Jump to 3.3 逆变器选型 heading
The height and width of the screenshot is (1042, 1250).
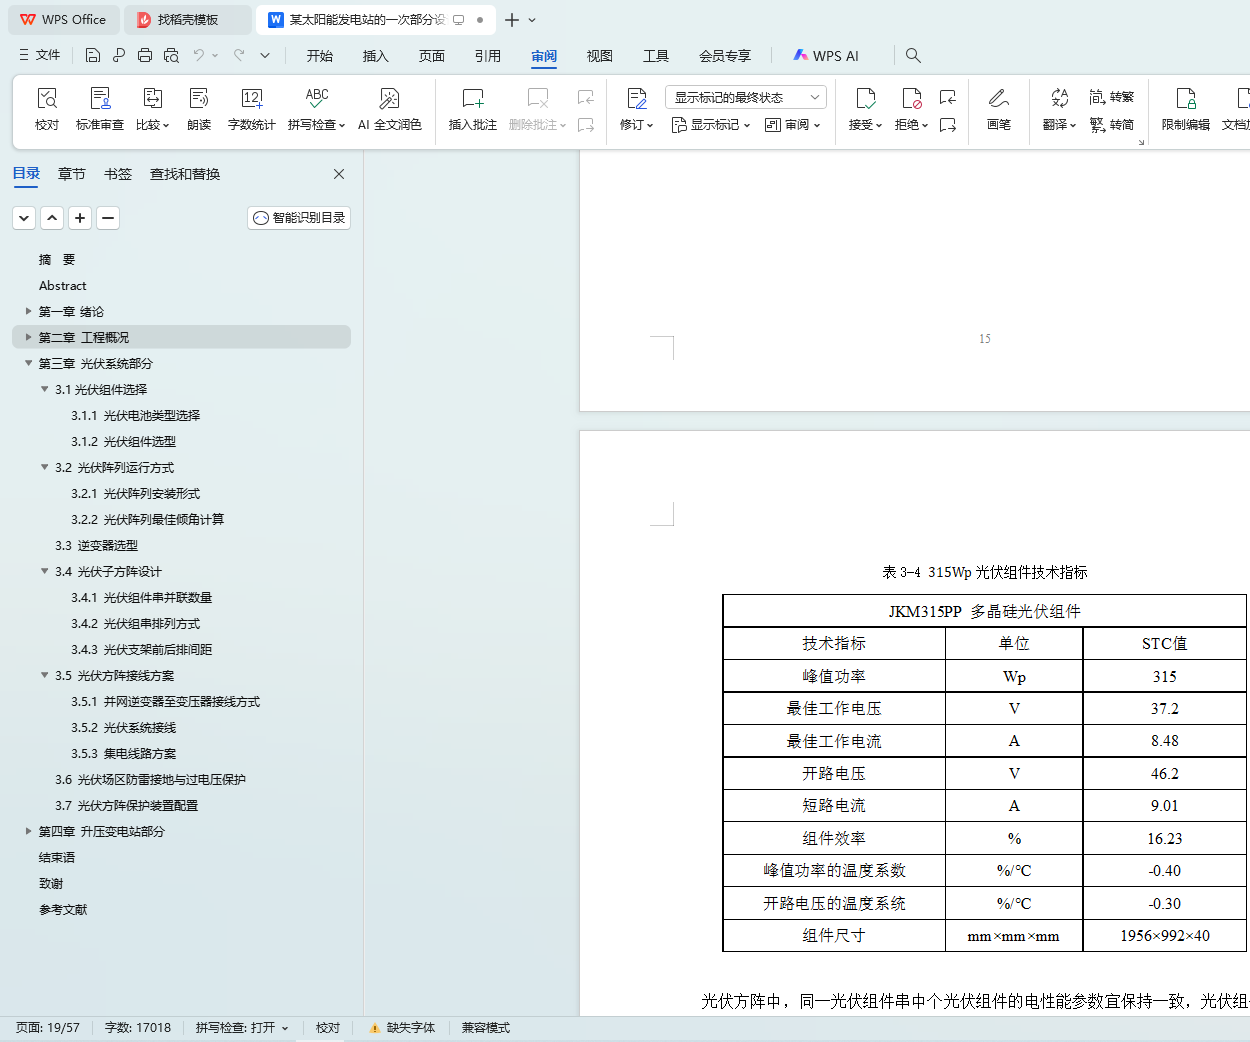pyautogui.click(x=96, y=545)
